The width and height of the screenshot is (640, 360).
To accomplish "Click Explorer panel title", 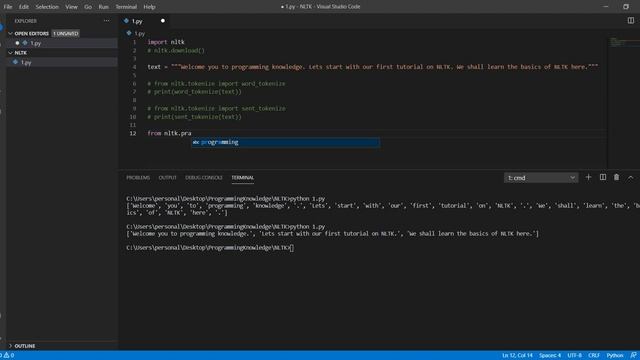I will 25,21.
